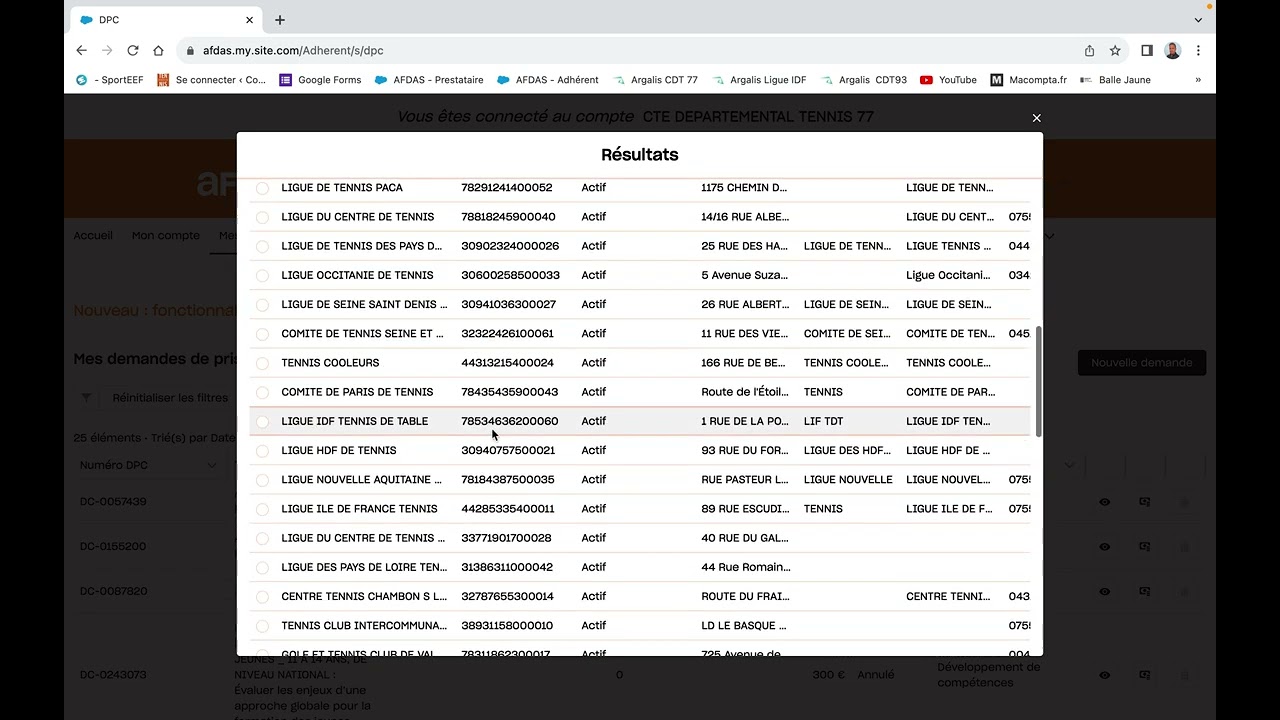This screenshot has width=1280, height=720.
Task: Open the Numéro DPC column sort dropdown
Action: click(211, 465)
